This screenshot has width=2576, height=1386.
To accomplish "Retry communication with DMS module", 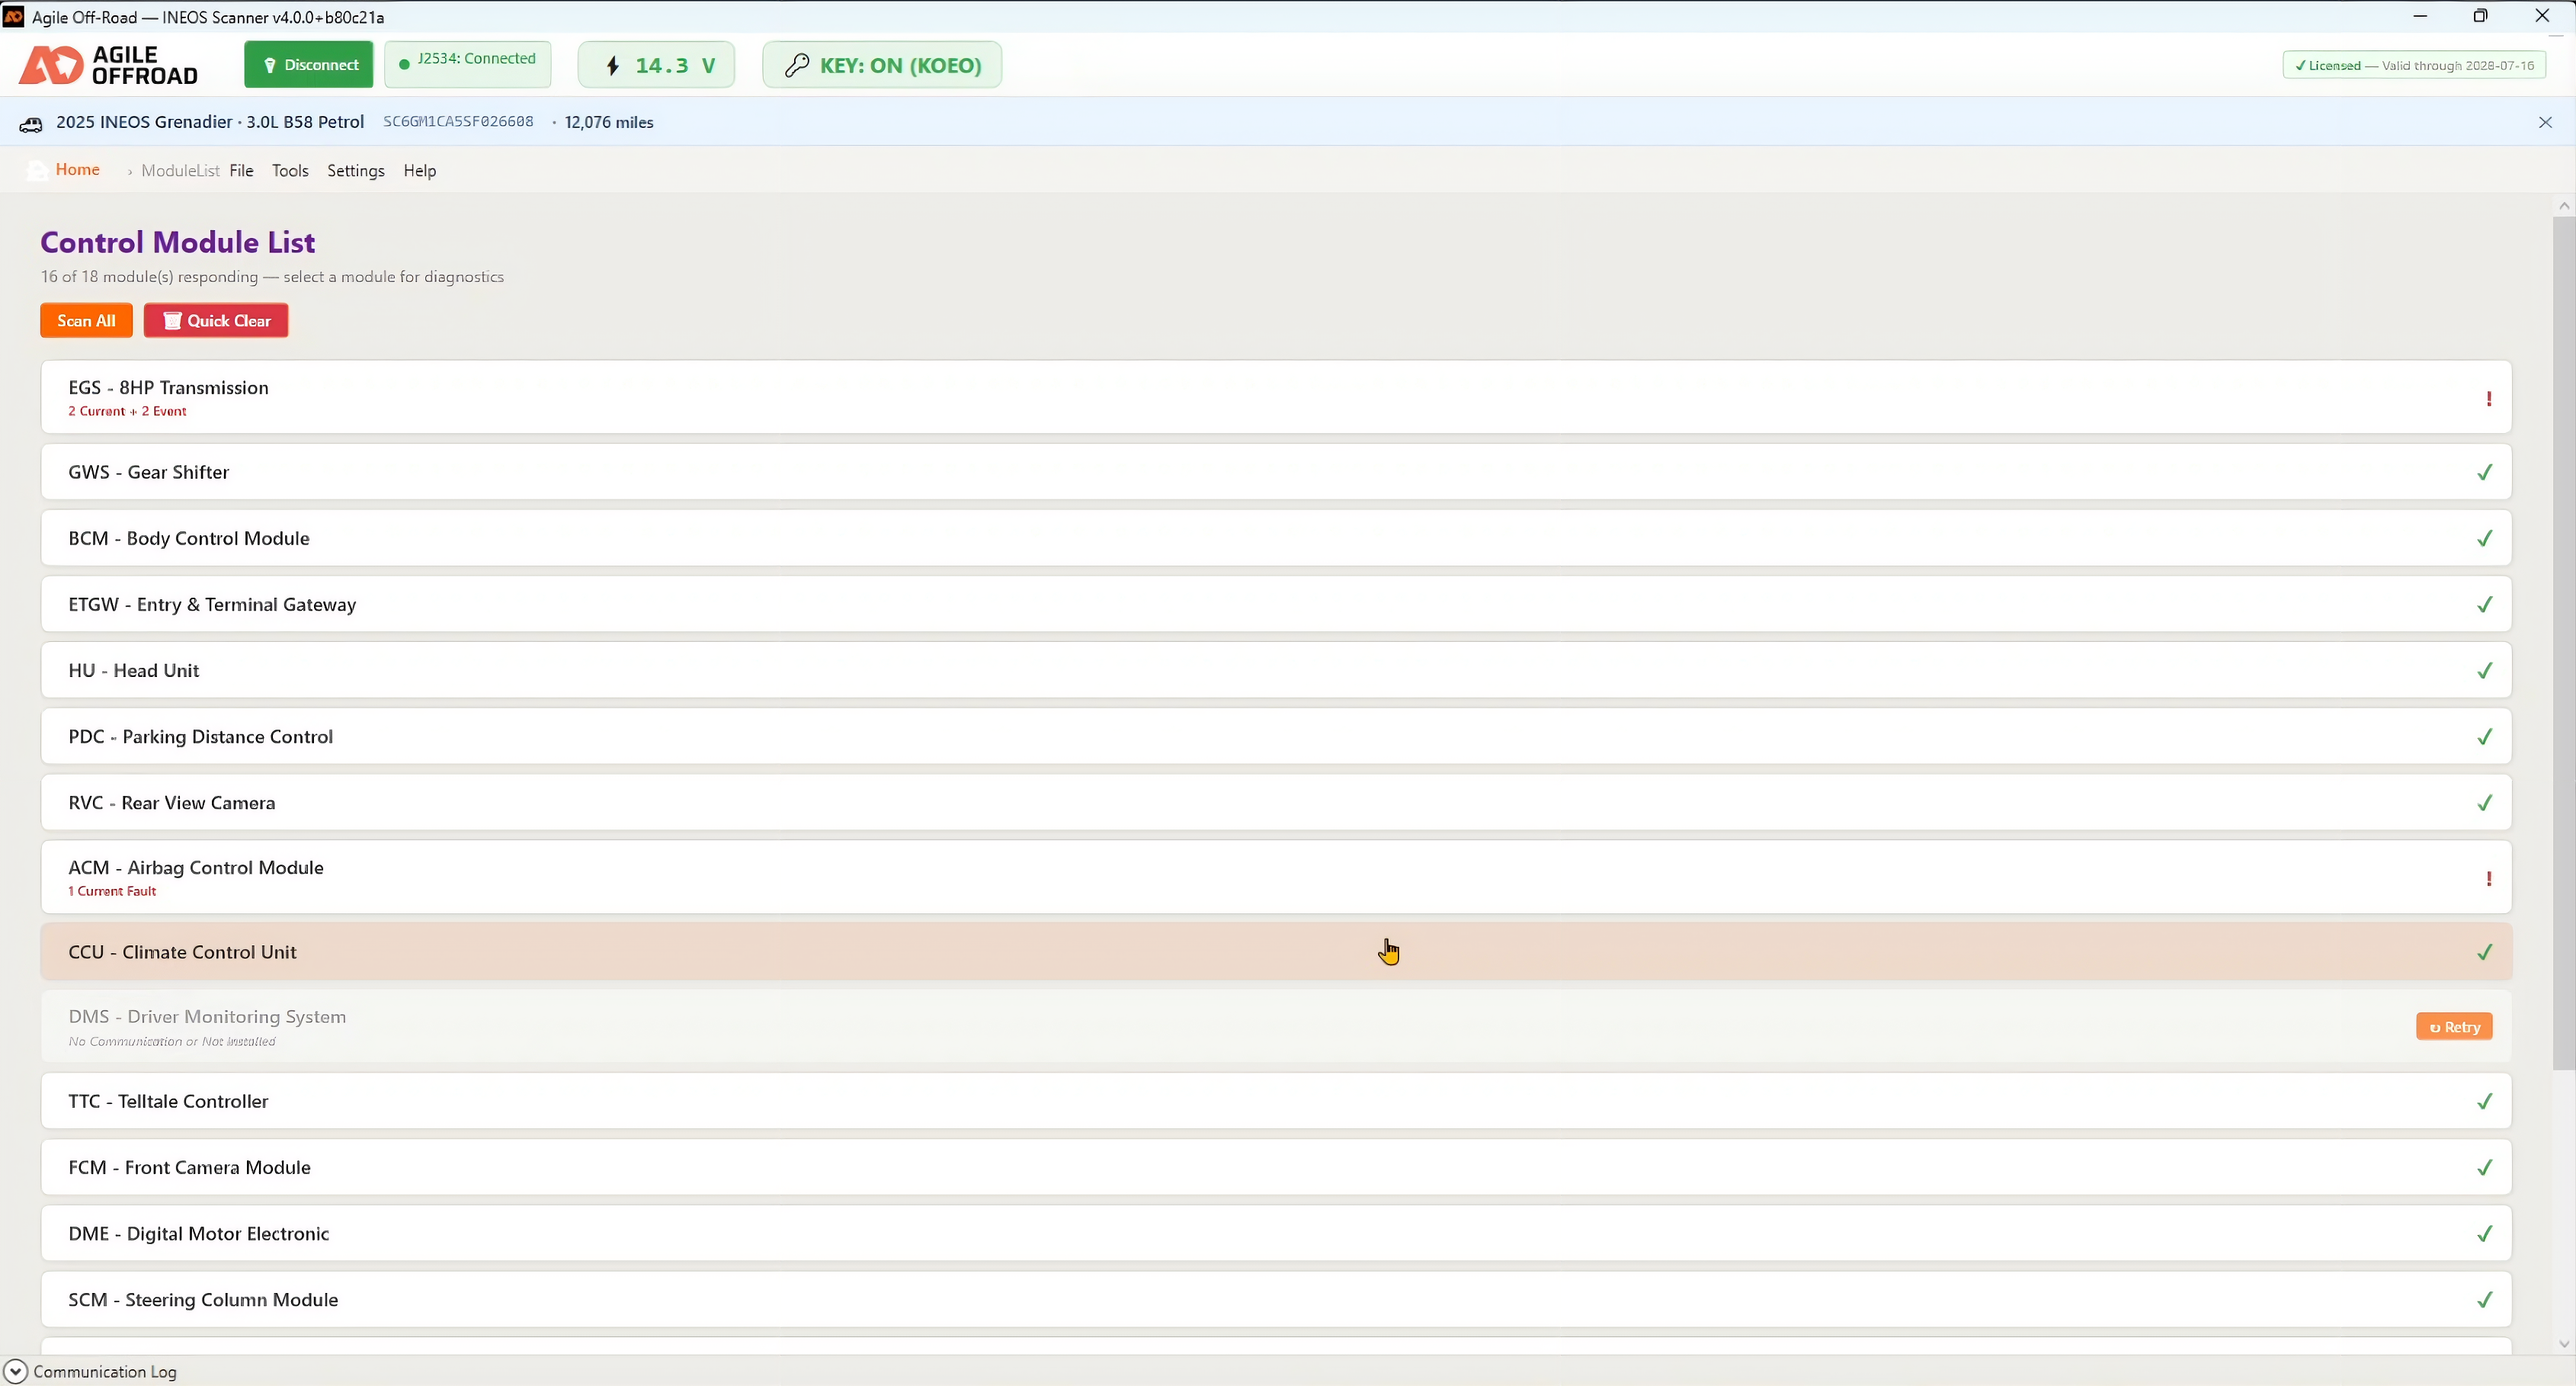I will [2454, 1027].
